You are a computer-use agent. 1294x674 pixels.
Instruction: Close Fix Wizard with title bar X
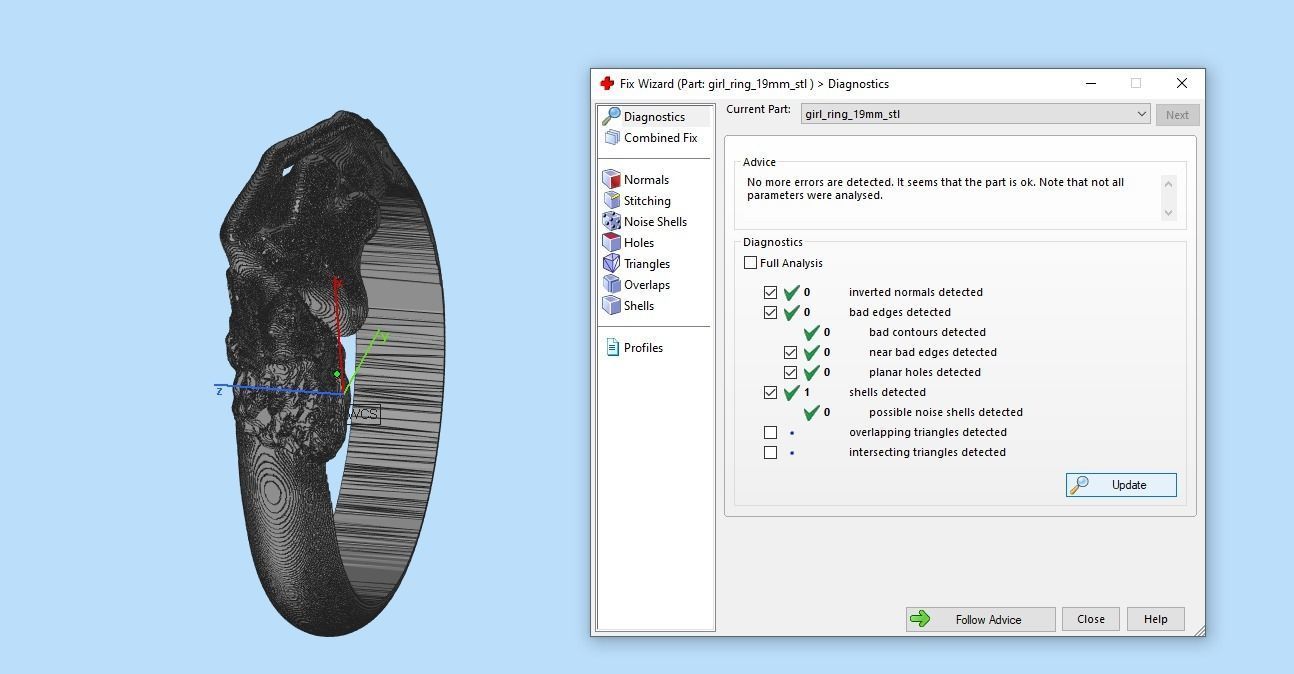[1182, 83]
